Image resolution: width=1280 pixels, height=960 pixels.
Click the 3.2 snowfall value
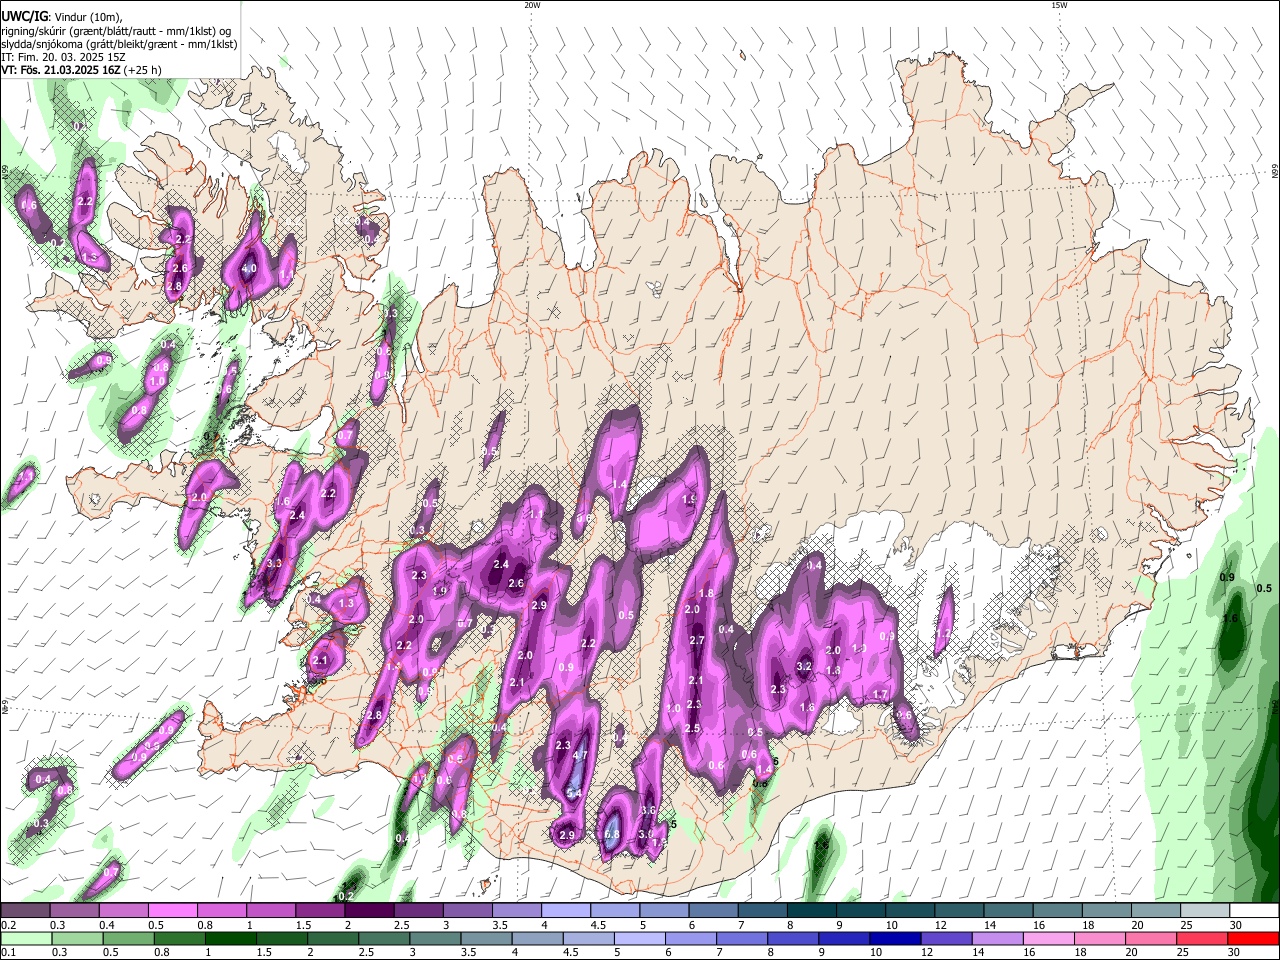(x=803, y=666)
